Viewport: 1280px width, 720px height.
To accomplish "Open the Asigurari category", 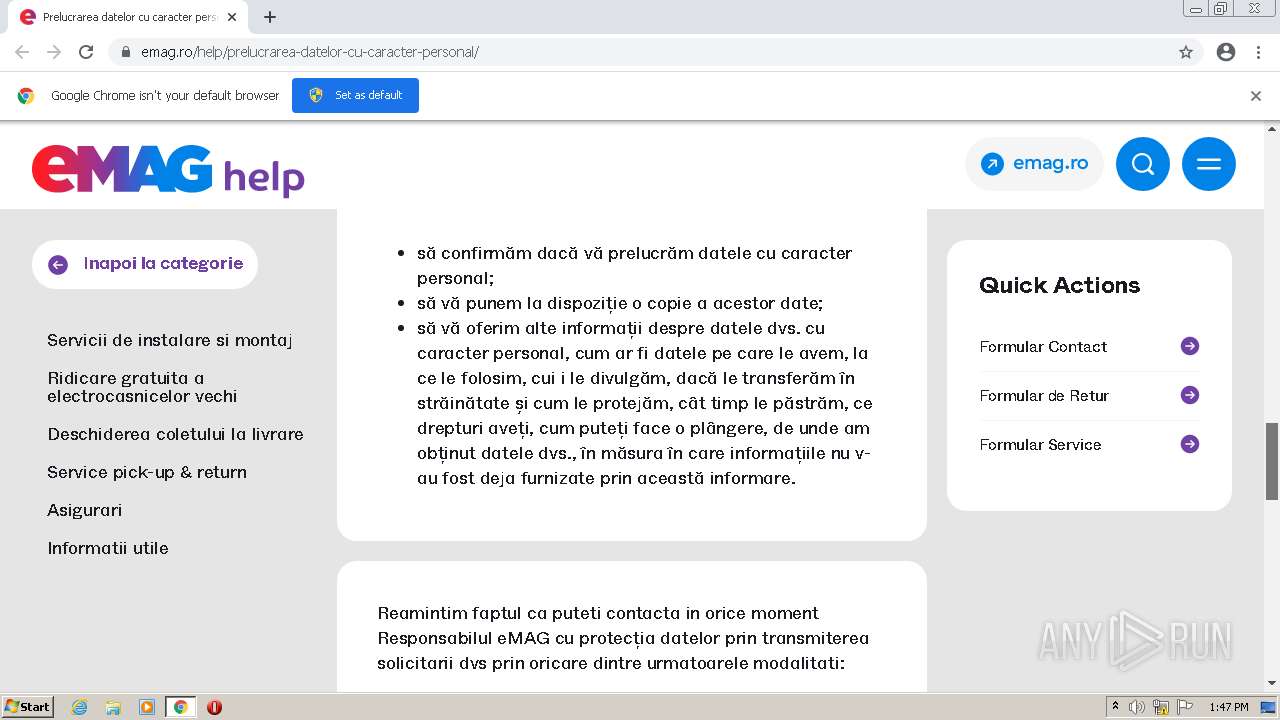I will pyautogui.click(x=84, y=510).
